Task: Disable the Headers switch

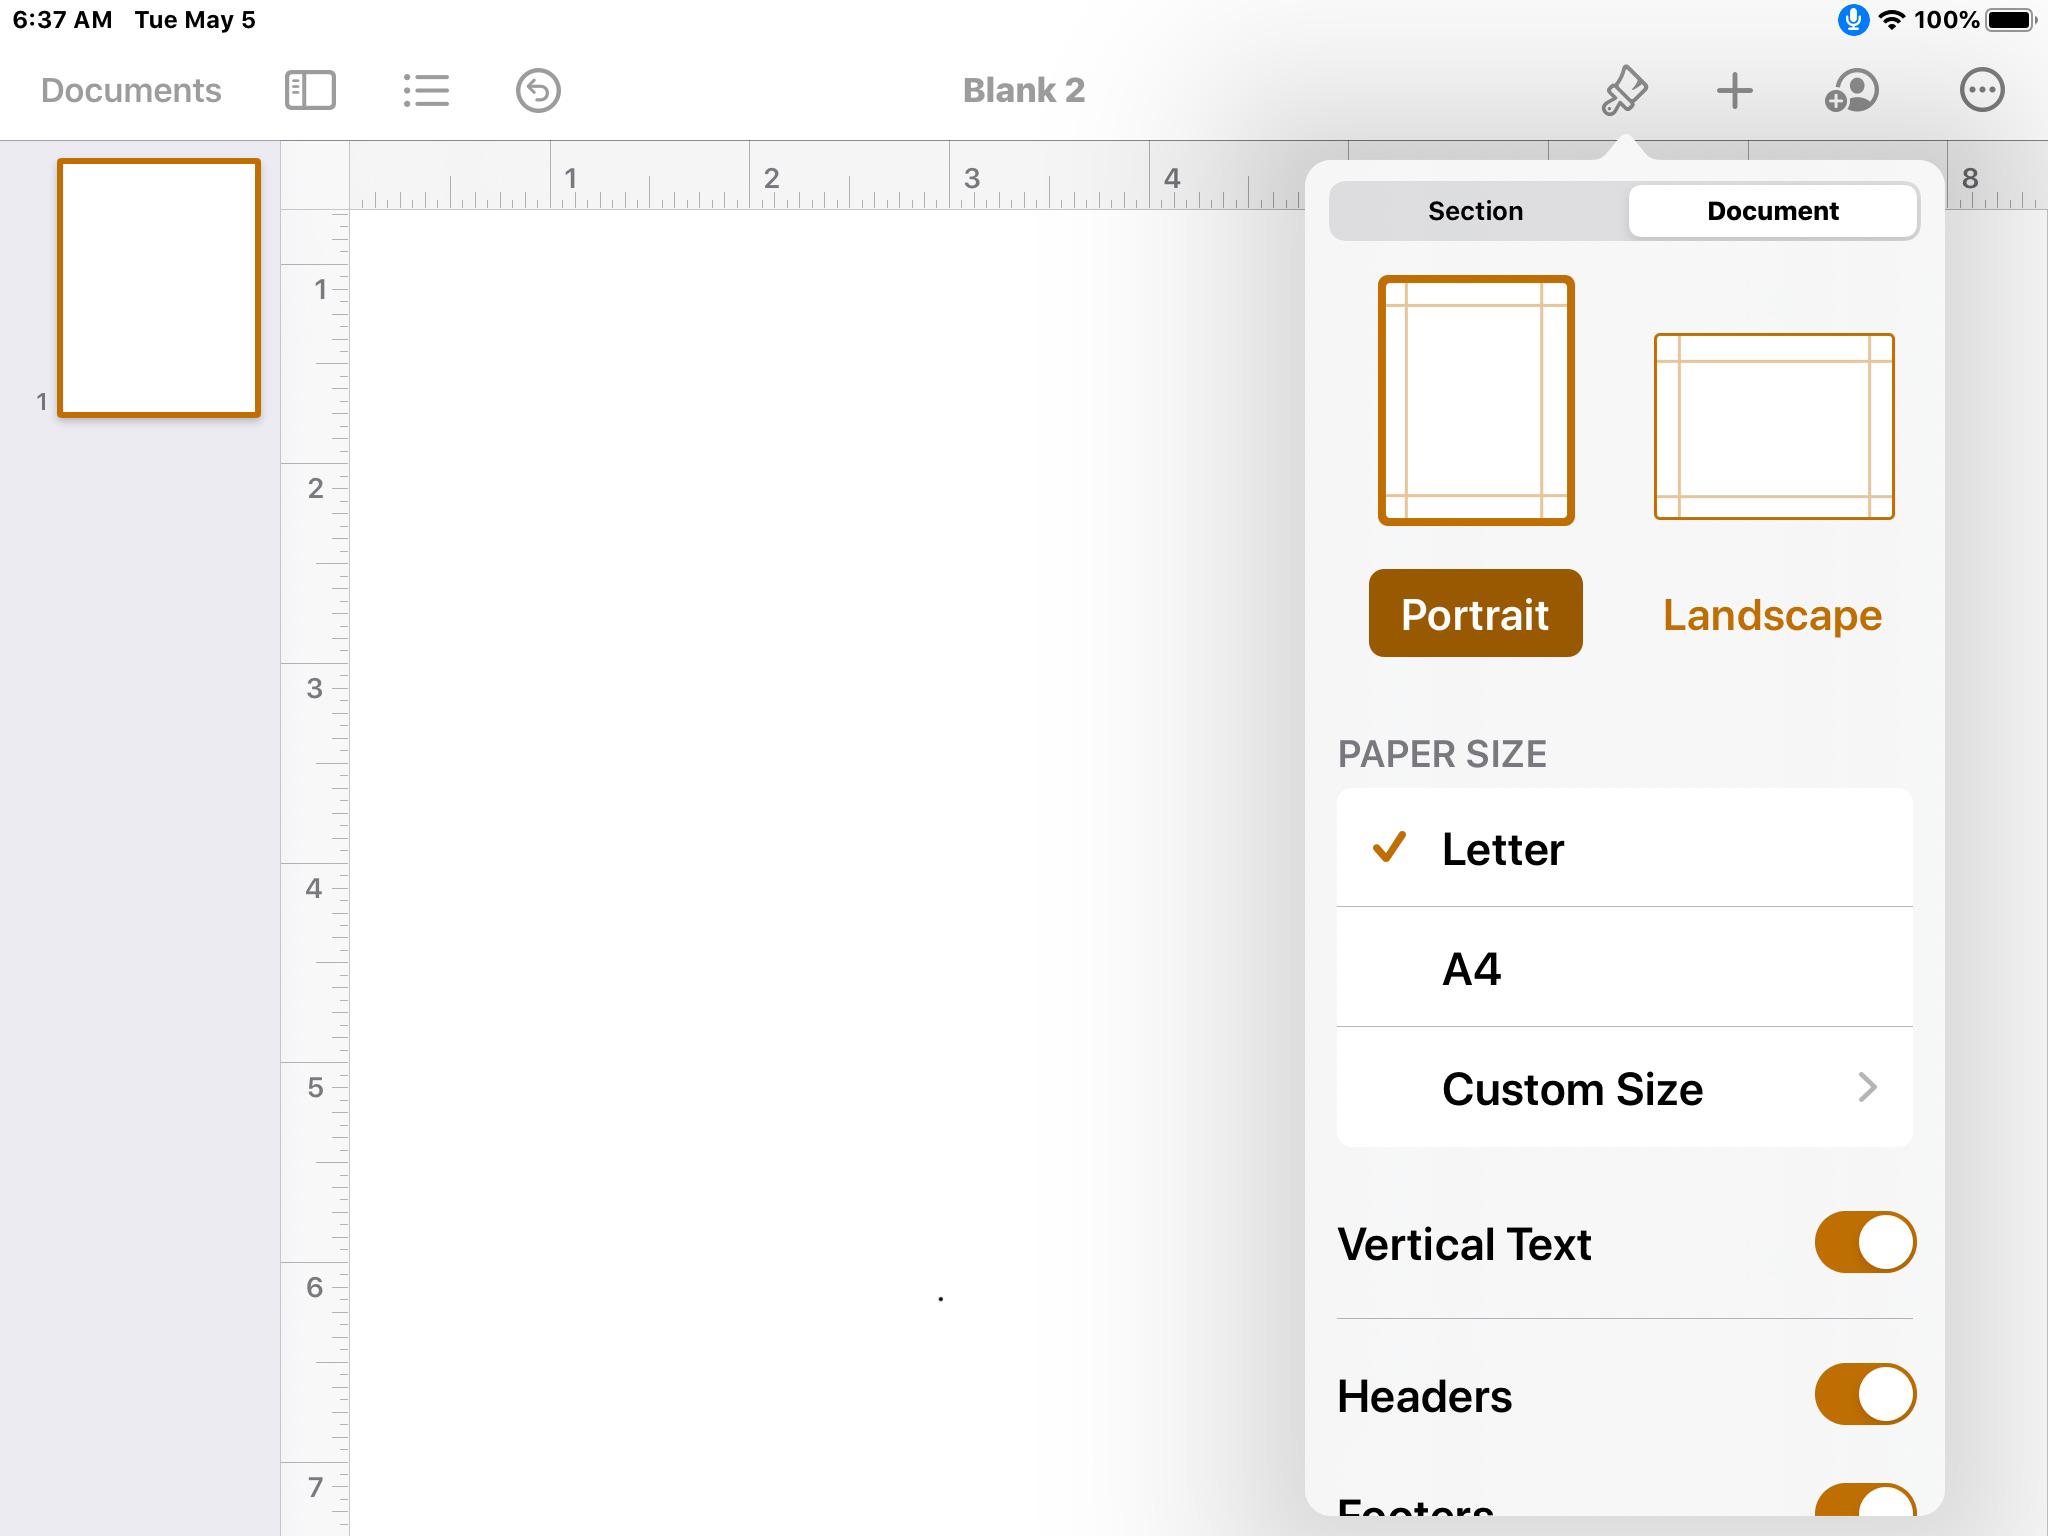Action: point(1864,1394)
